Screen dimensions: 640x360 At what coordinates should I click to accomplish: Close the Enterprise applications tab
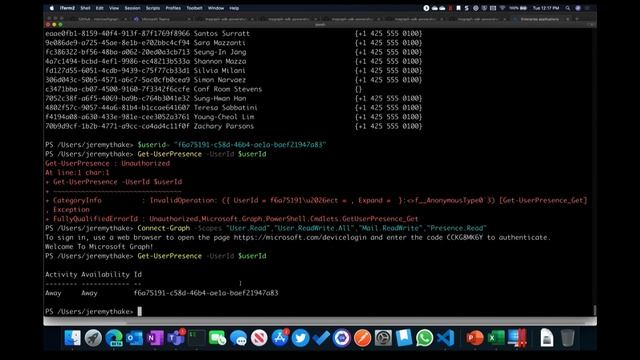[567, 19]
